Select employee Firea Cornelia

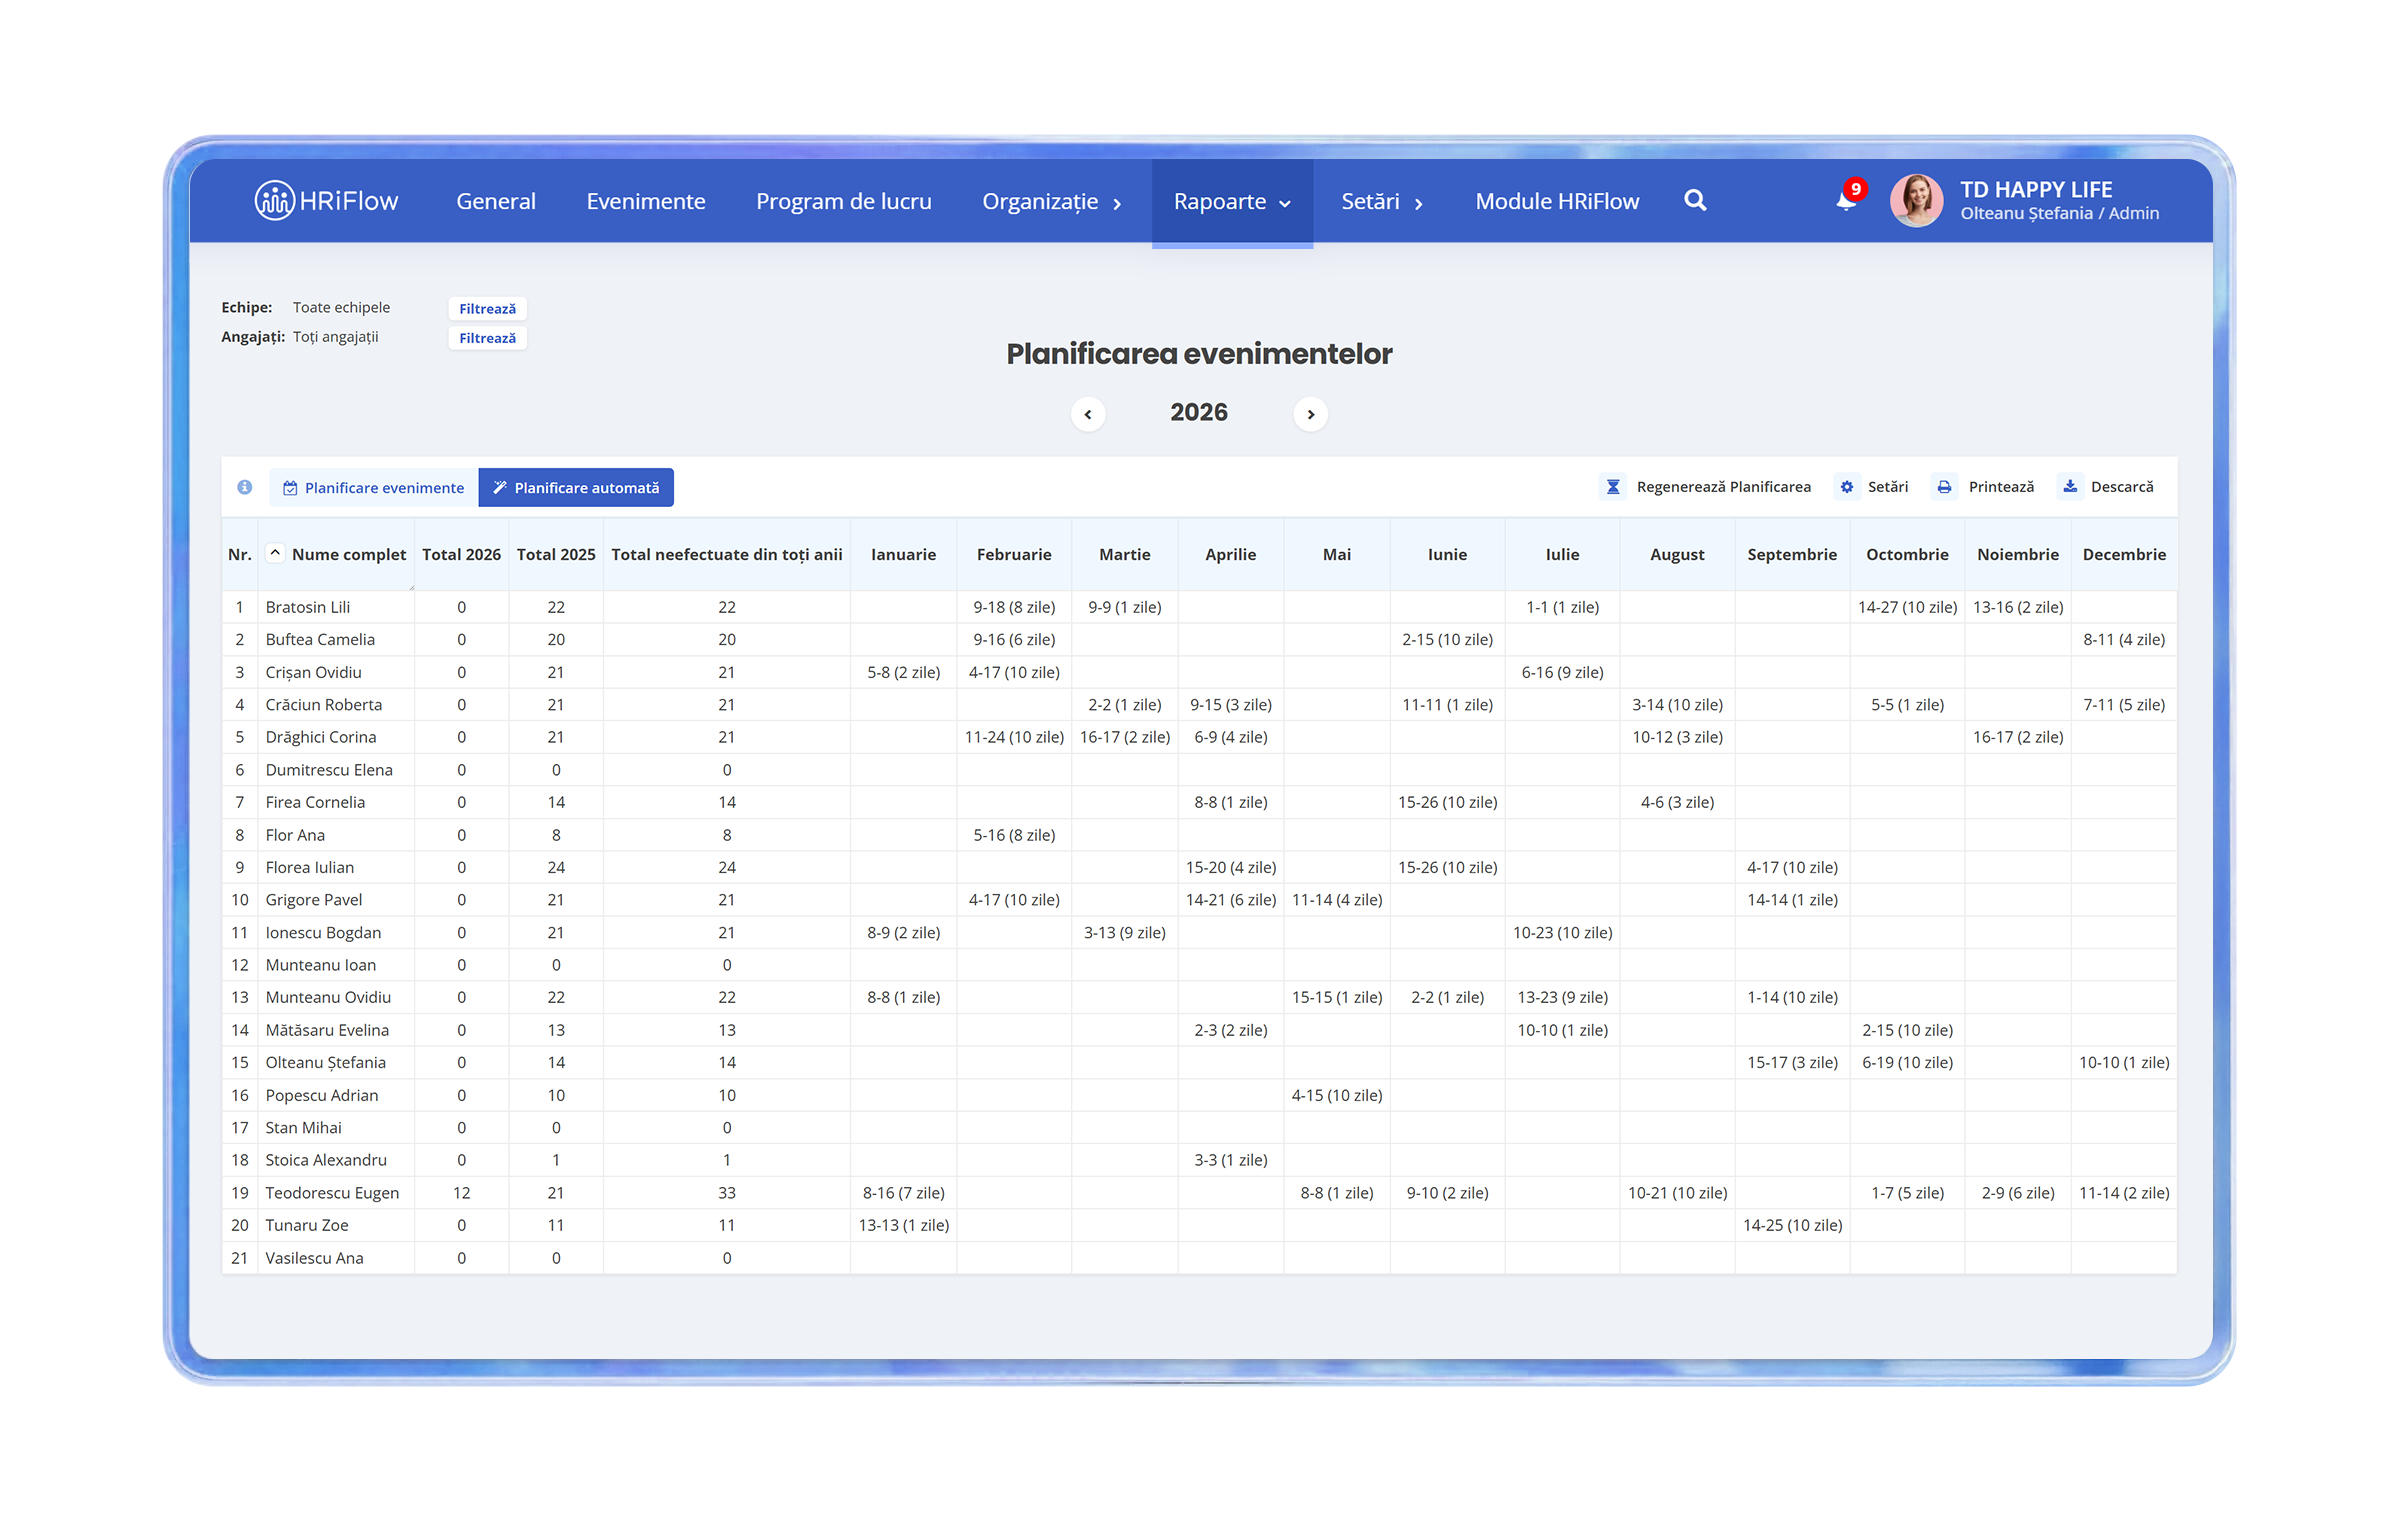coord(315,802)
